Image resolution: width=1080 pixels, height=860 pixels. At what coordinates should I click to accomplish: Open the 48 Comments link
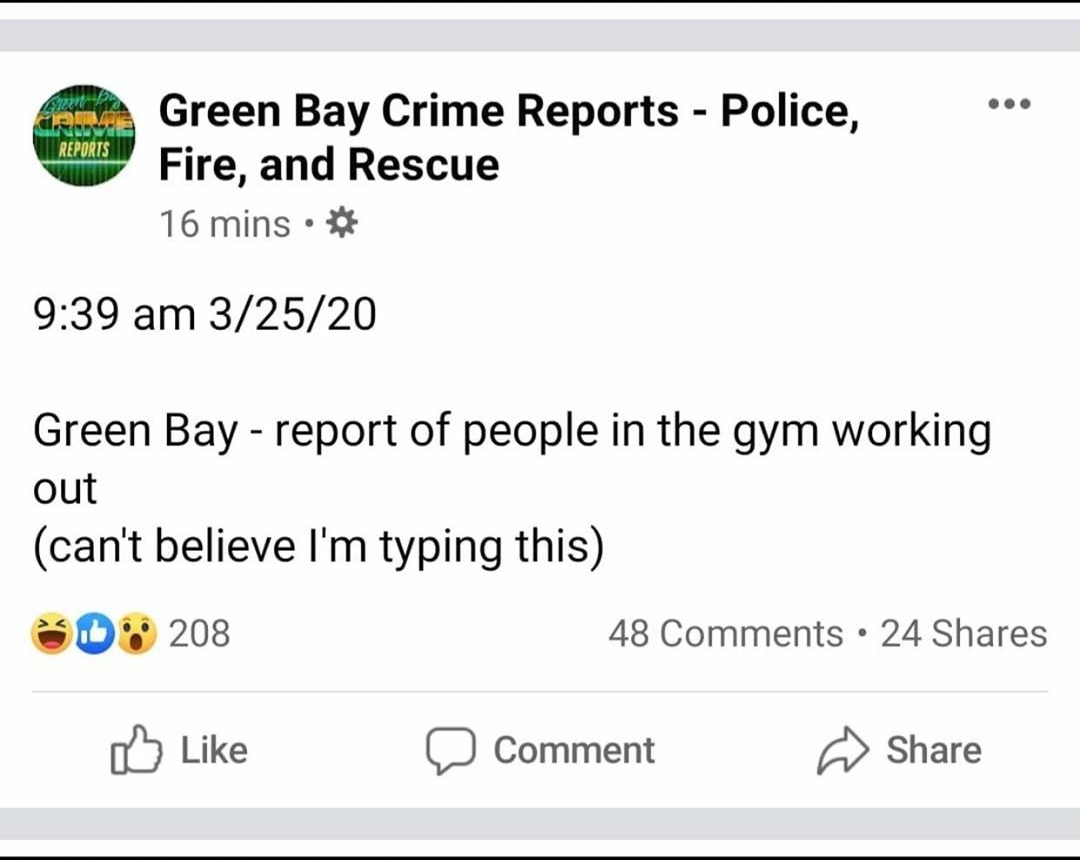[x=726, y=634]
